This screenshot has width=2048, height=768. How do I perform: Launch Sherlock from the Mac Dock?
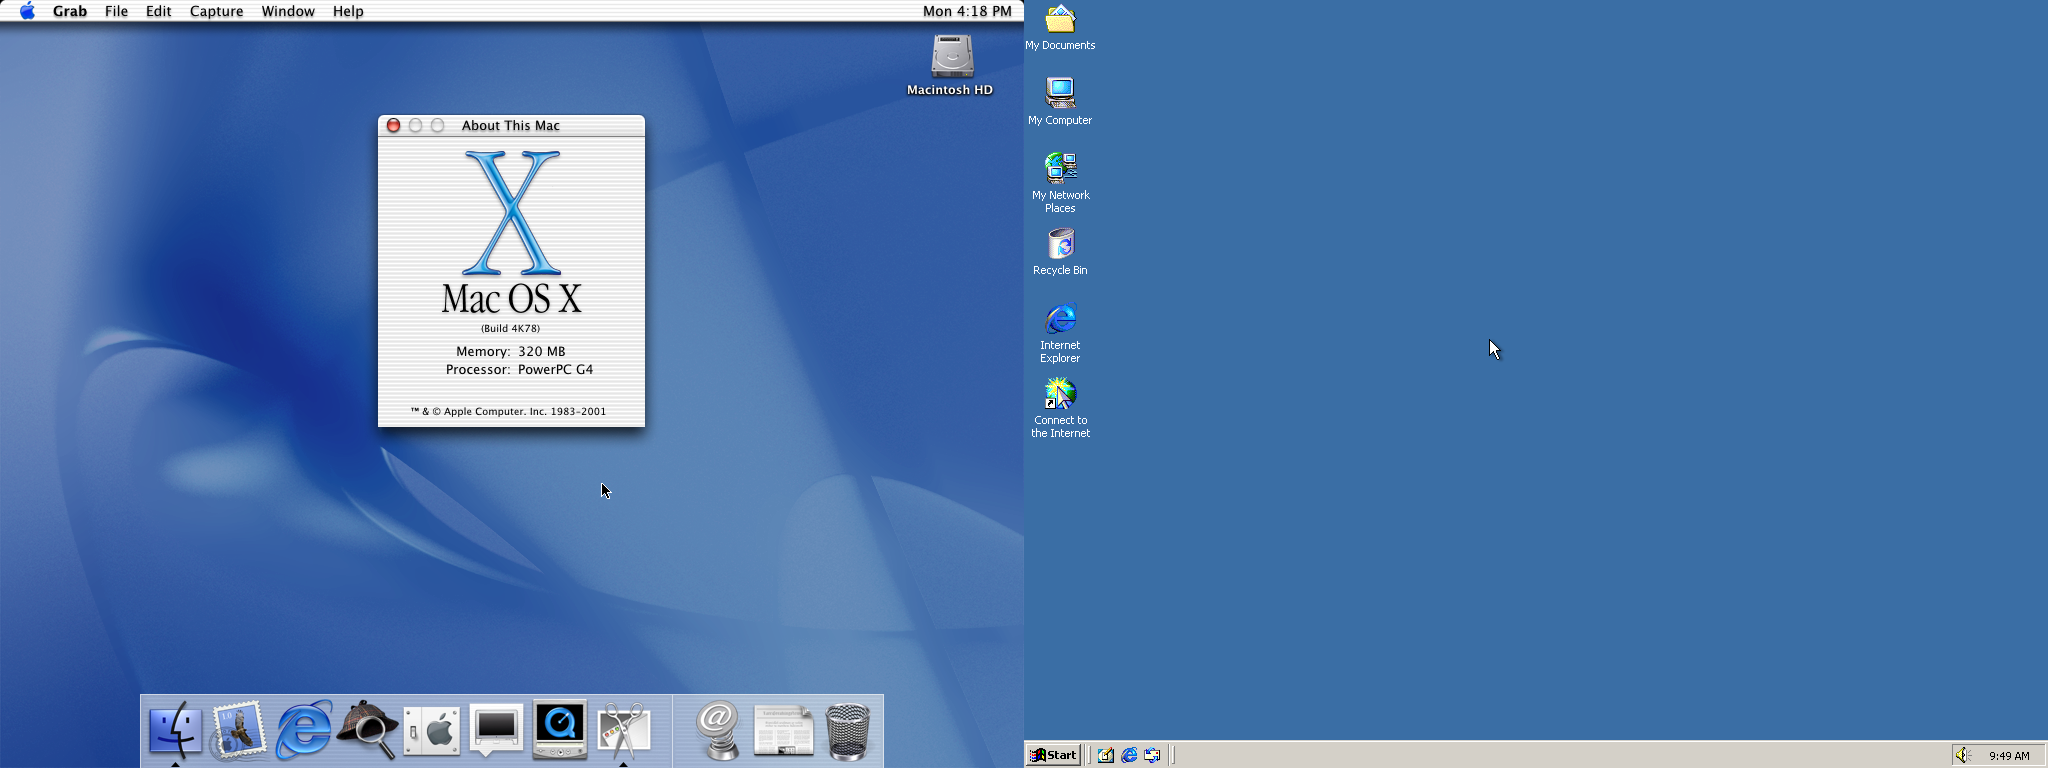(367, 730)
